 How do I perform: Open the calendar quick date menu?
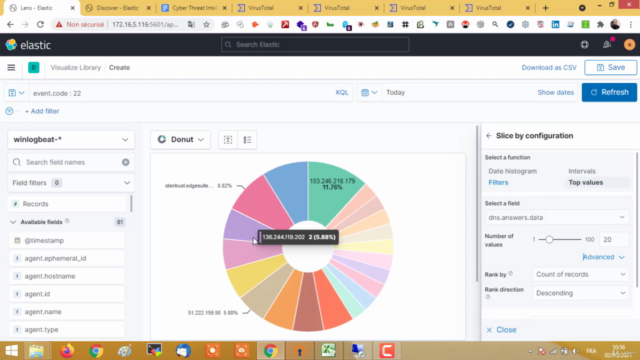[x=369, y=93]
